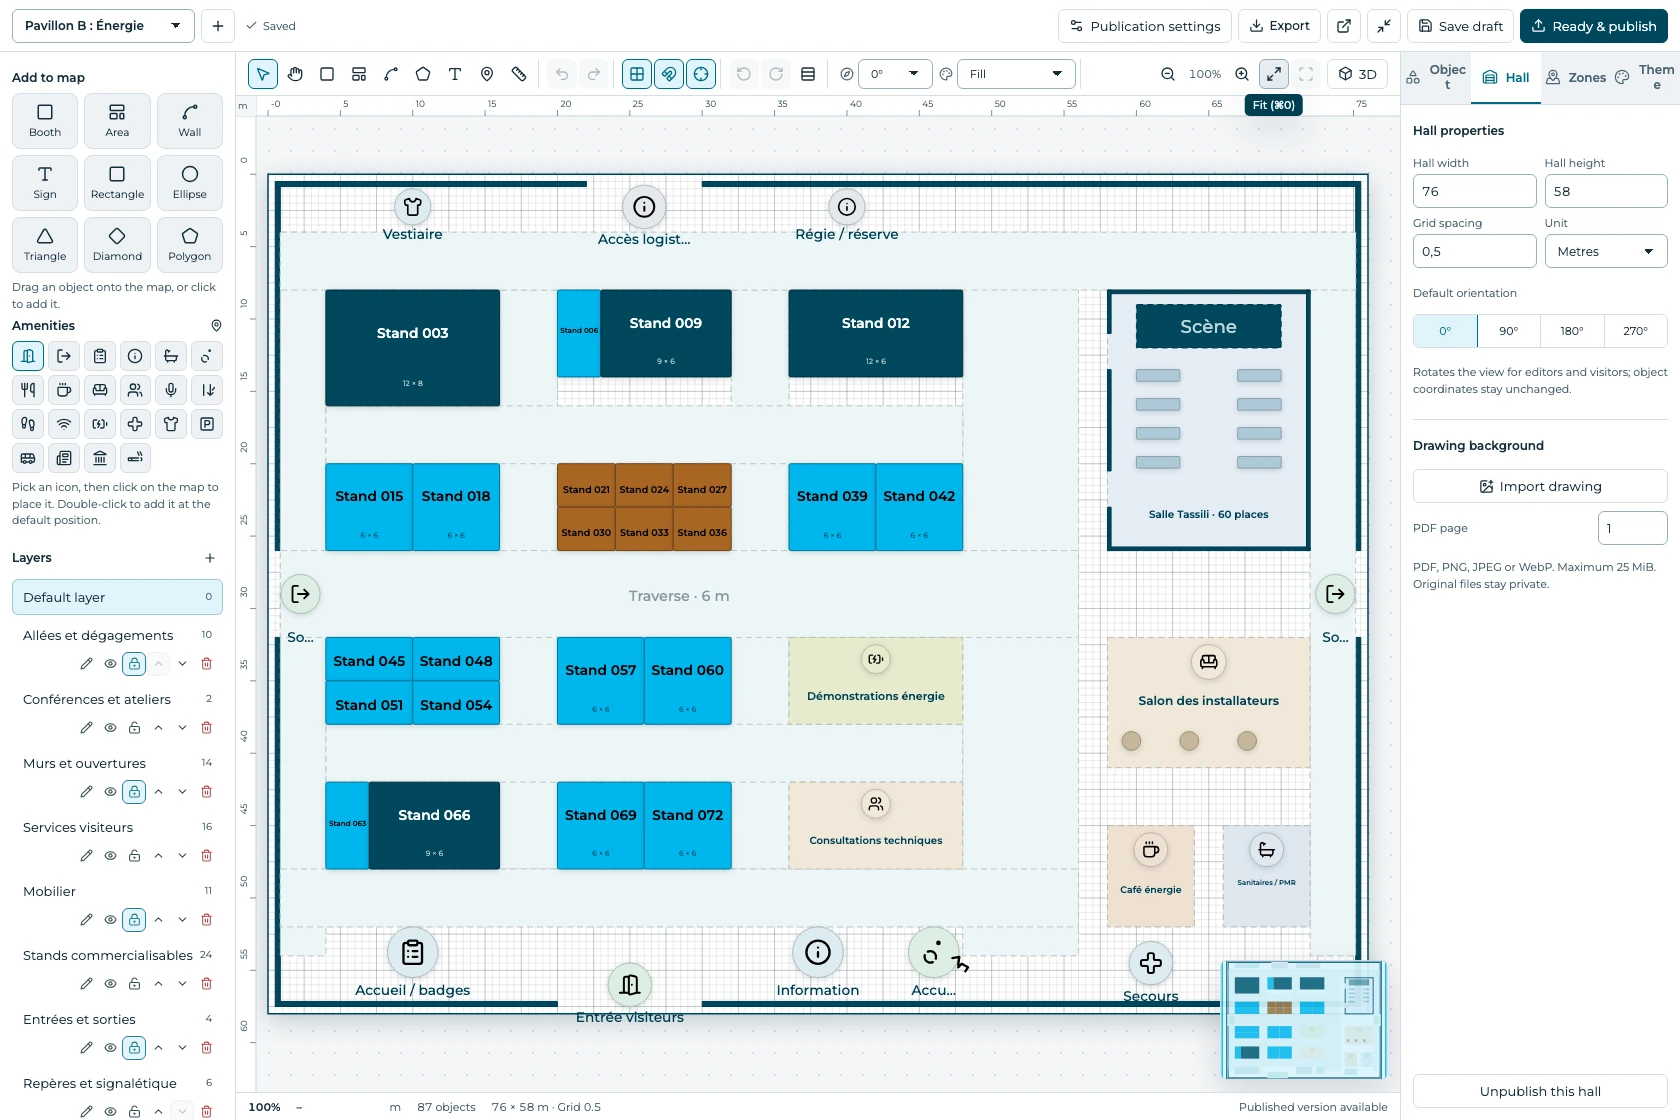The width and height of the screenshot is (1680, 1120).
Task: Toggle visibility of Stands commercialisables layer
Action: click(111, 984)
